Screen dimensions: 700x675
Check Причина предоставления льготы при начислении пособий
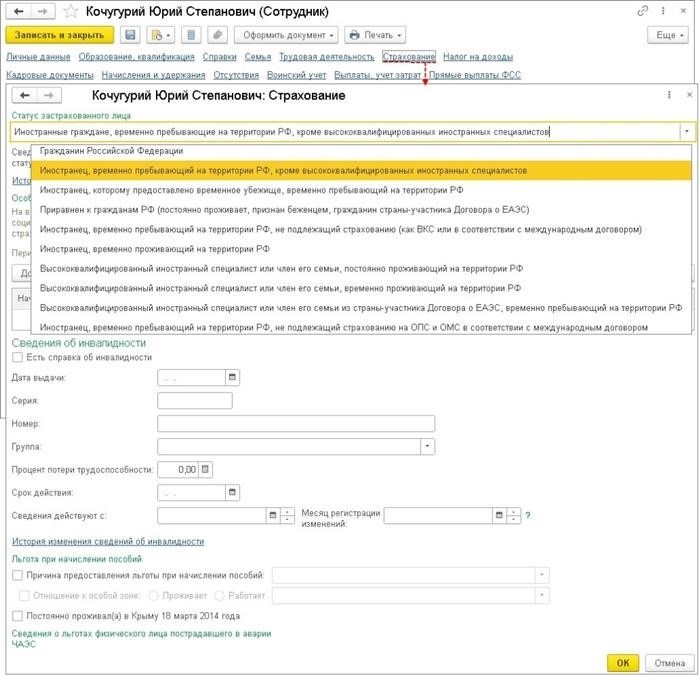click(x=17, y=575)
